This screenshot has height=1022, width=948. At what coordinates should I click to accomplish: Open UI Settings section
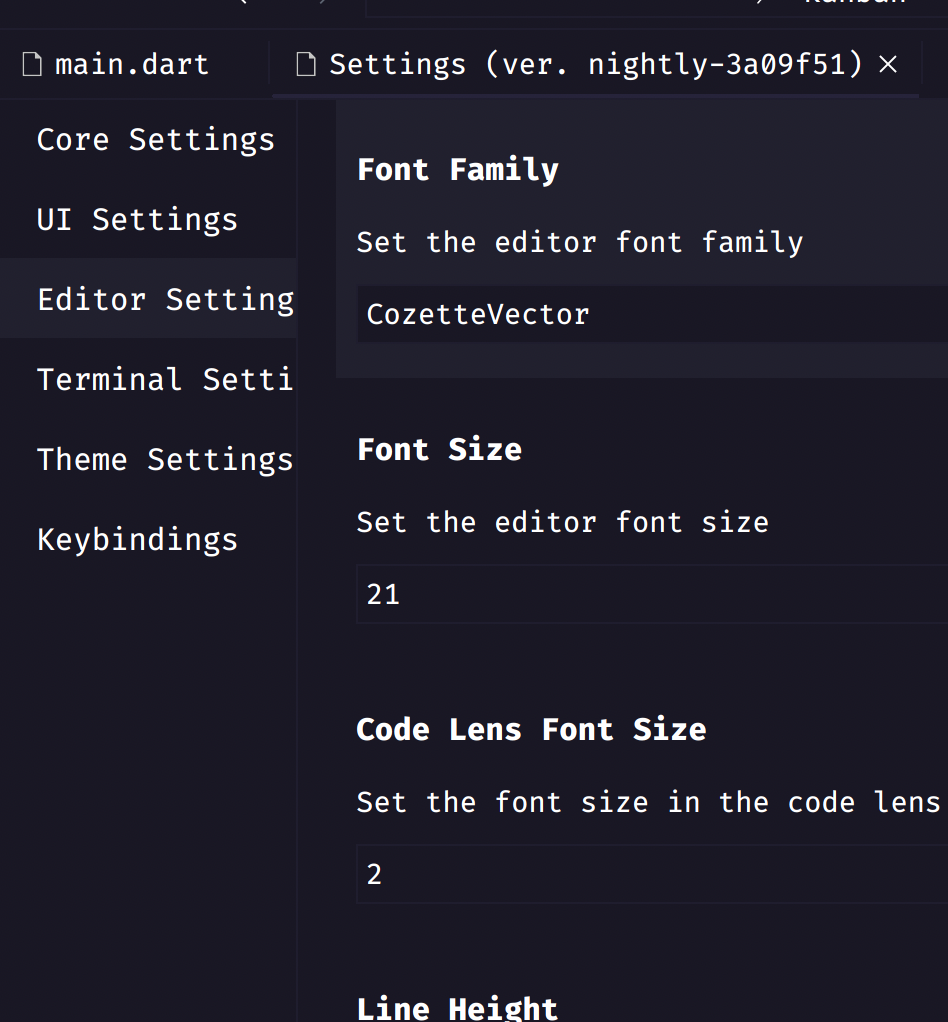(x=137, y=219)
